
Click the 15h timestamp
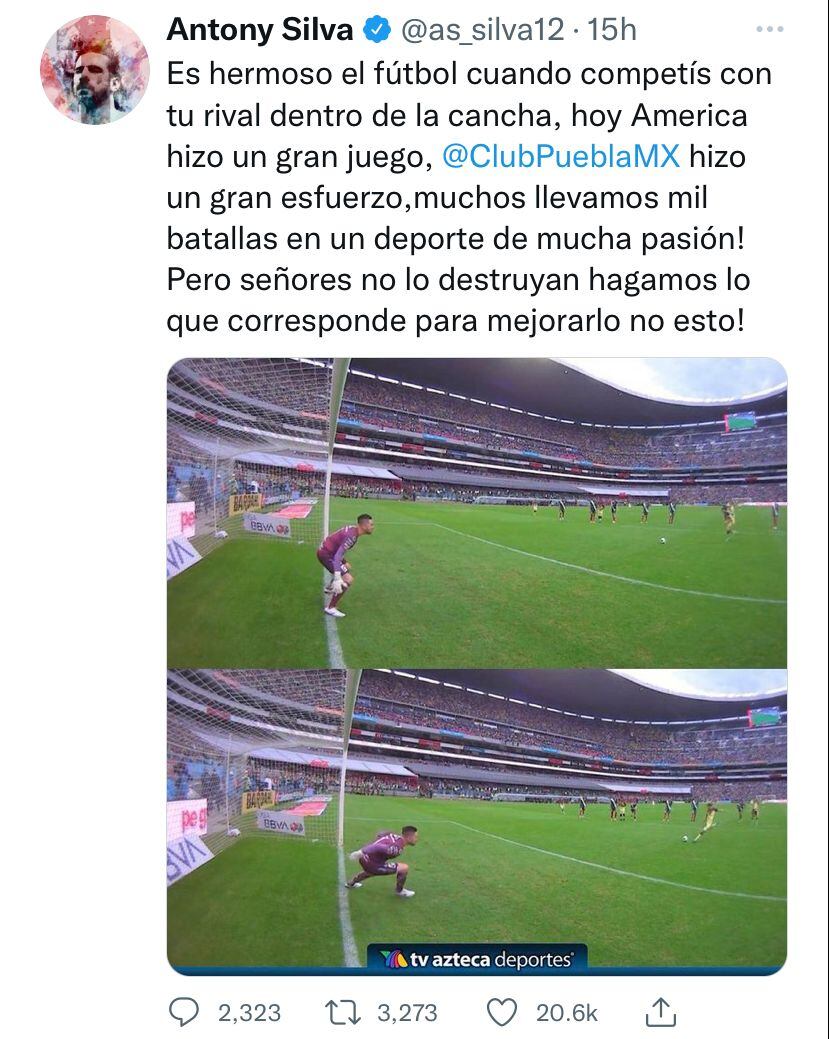(x=612, y=30)
